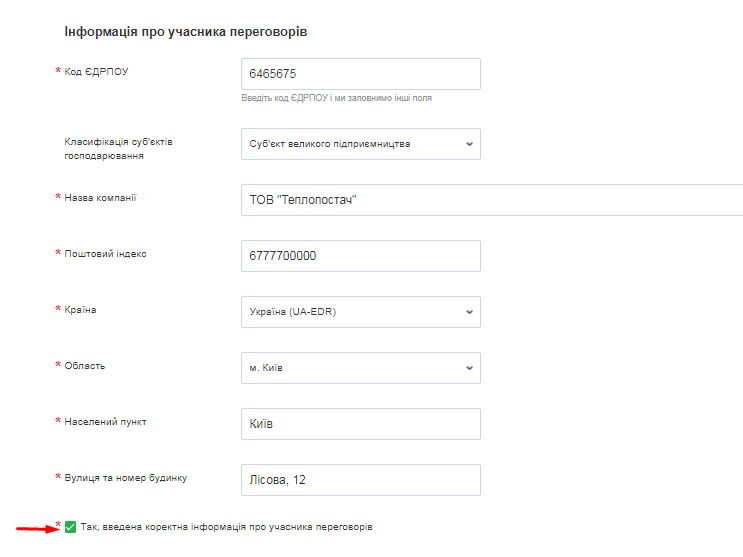Tick the correct-information confirmation checkbox
This screenshot has width=743, height=557.
click(70, 527)
